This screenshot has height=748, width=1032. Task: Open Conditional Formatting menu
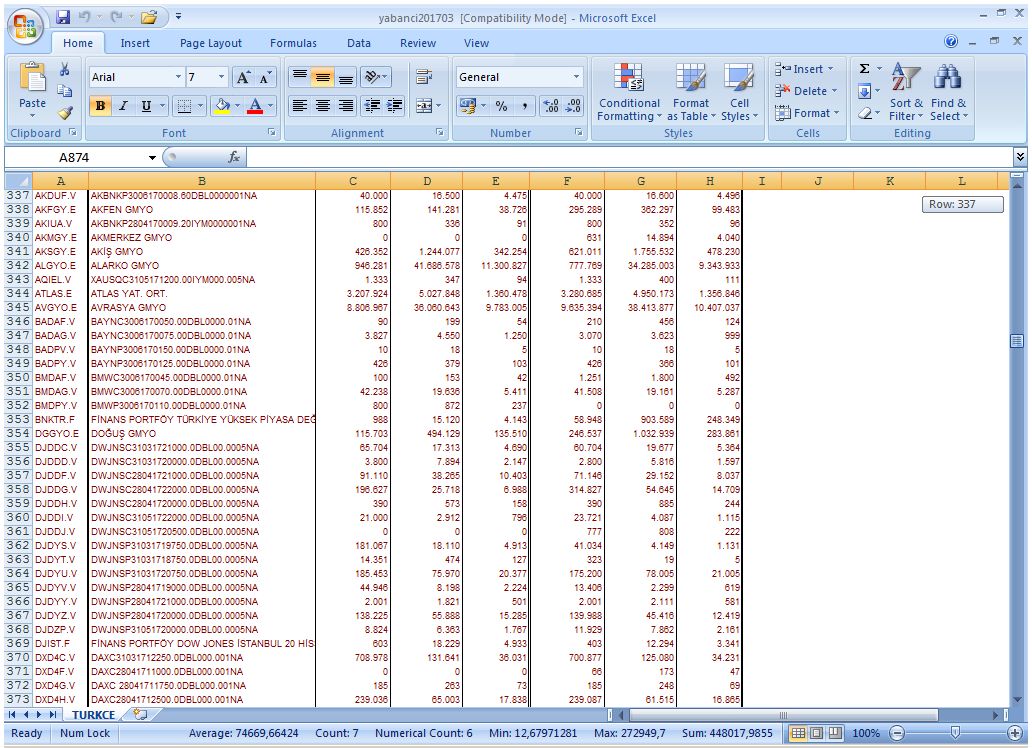click(629, 92)
